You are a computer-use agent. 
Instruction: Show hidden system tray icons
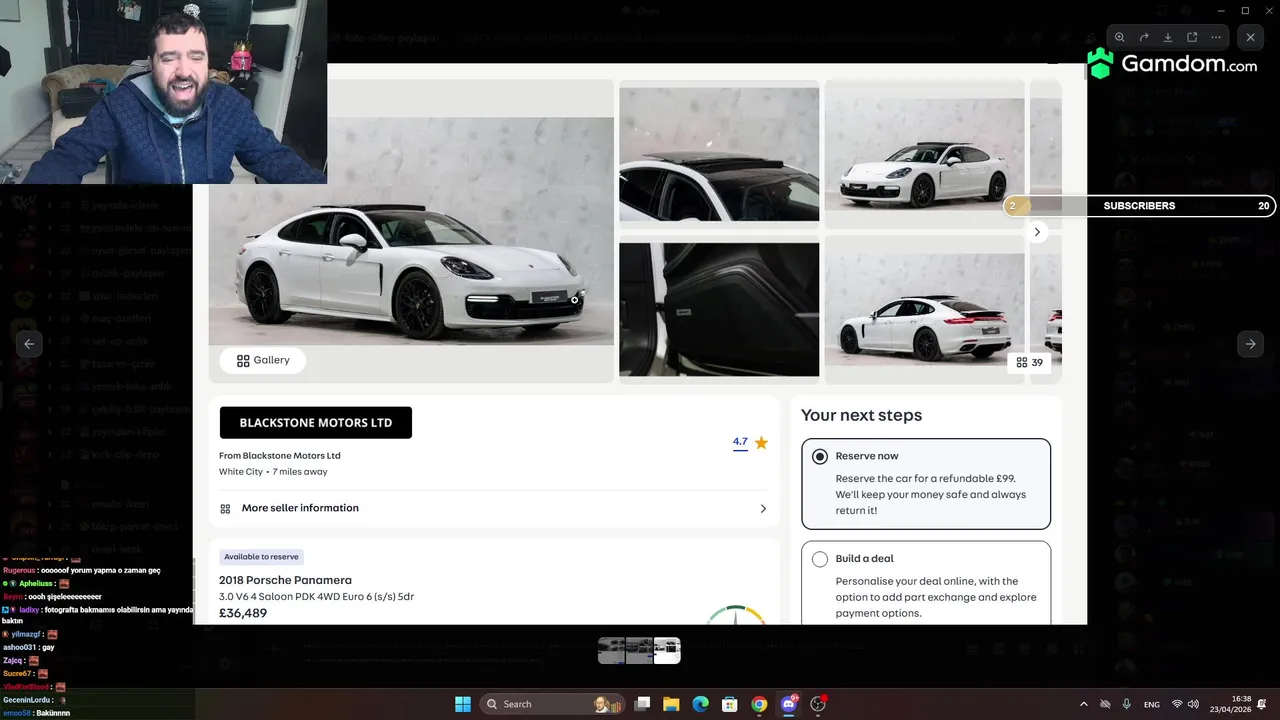[1083, 704]
